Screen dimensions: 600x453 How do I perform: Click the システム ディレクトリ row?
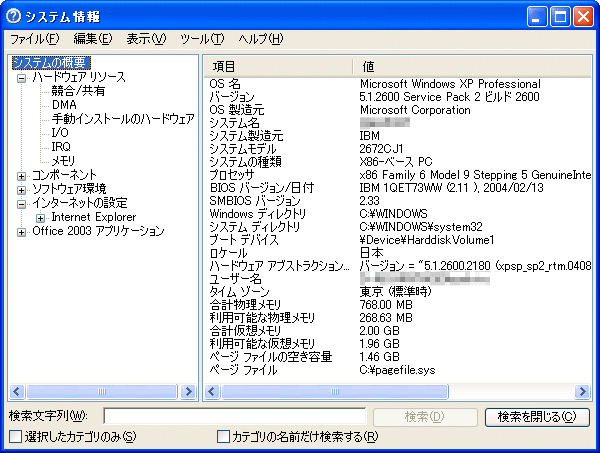pyautogui.click(x=398, y=227)
